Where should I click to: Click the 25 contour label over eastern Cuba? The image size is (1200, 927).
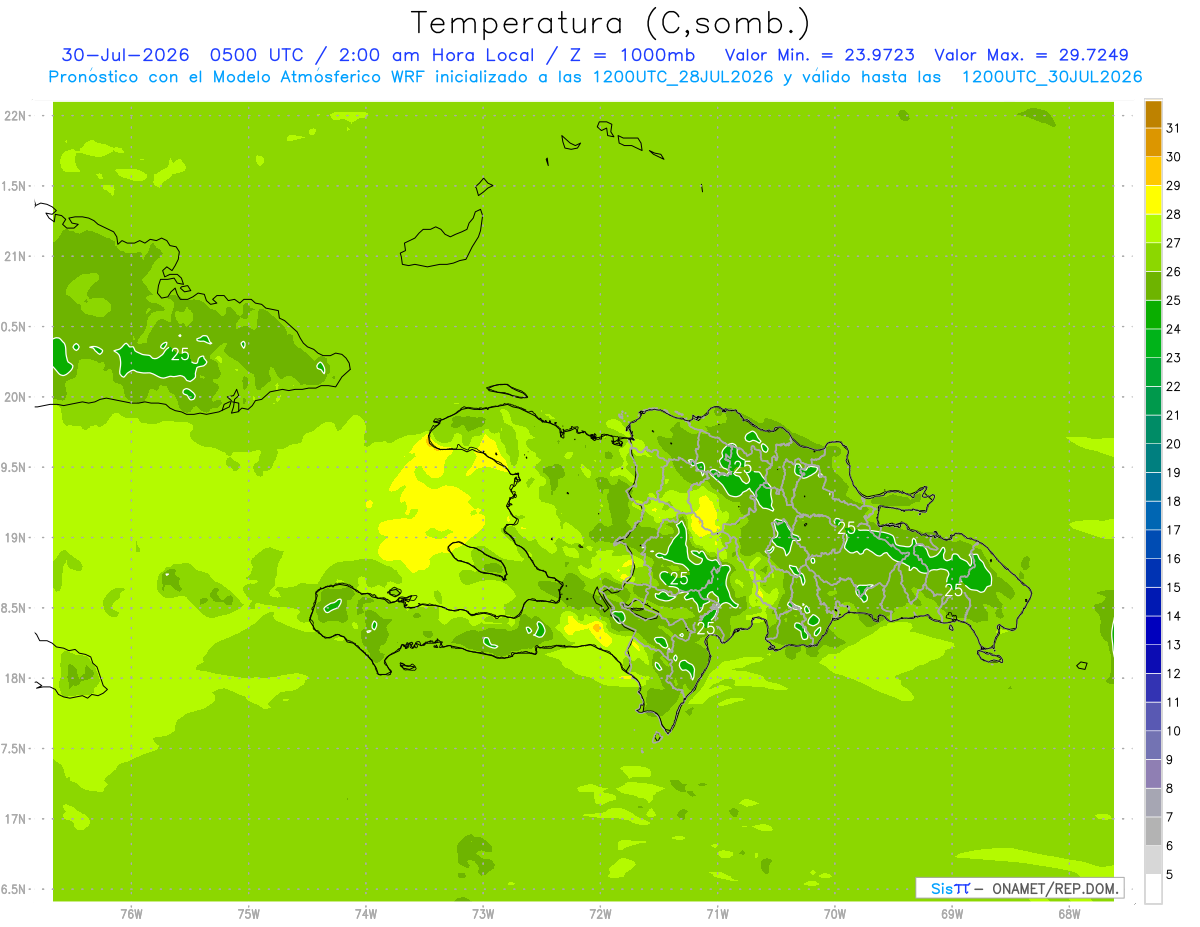[180, 354]
